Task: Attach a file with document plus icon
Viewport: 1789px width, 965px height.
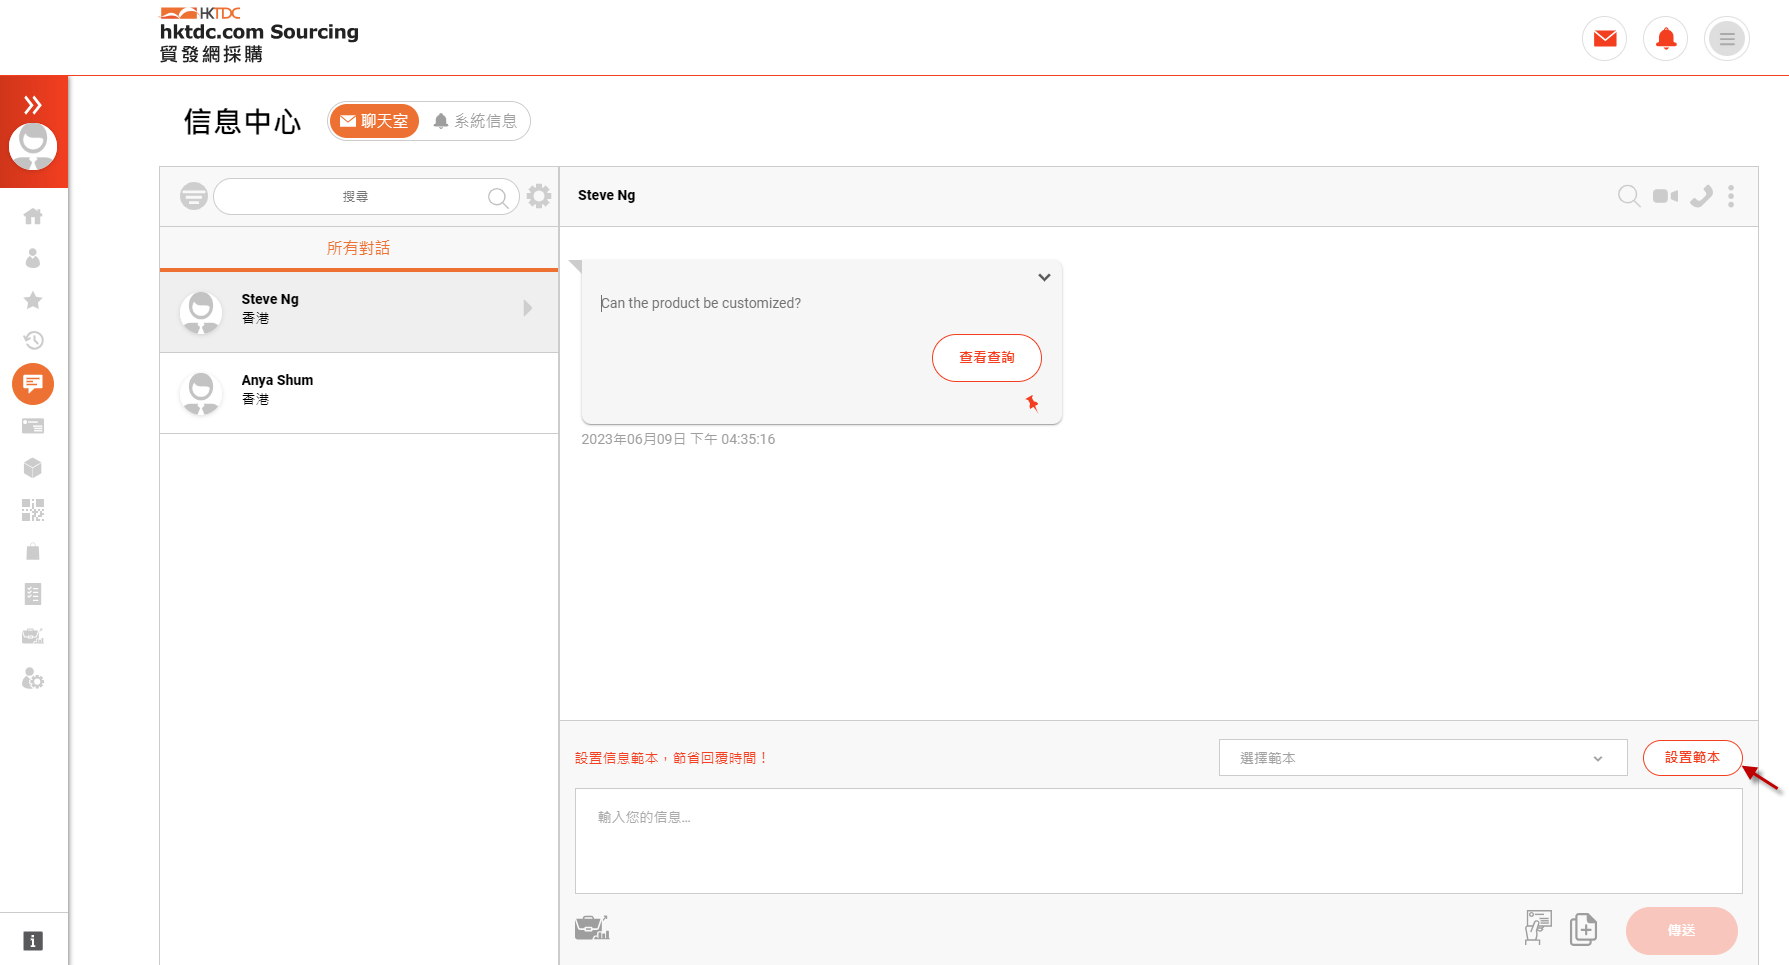Action: pos(1583,929)
